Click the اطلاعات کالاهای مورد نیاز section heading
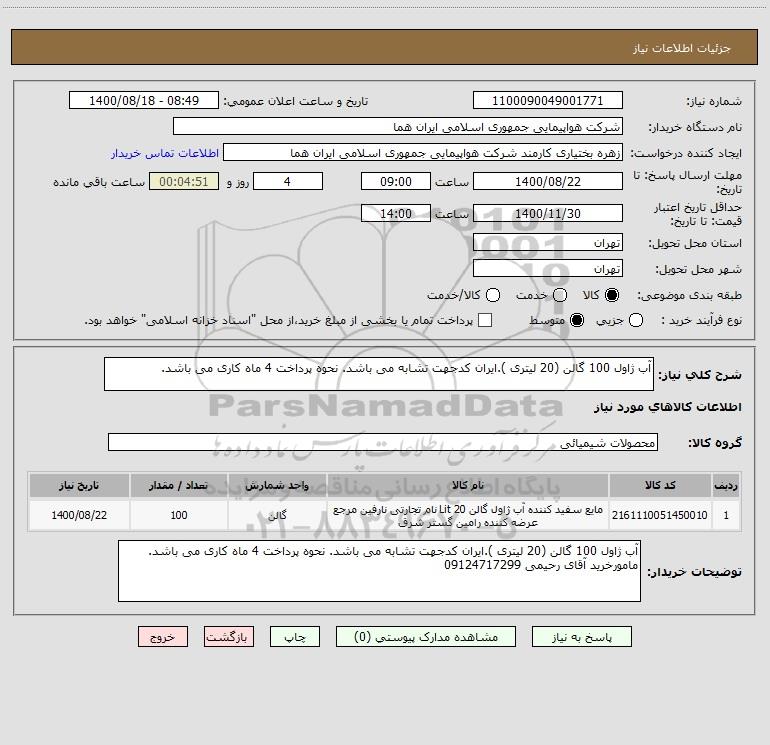 (667, 407)
